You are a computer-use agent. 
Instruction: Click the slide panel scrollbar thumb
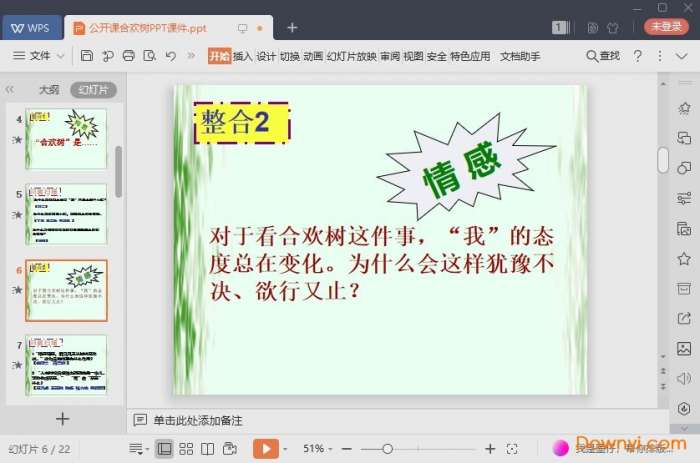(118, 171)
